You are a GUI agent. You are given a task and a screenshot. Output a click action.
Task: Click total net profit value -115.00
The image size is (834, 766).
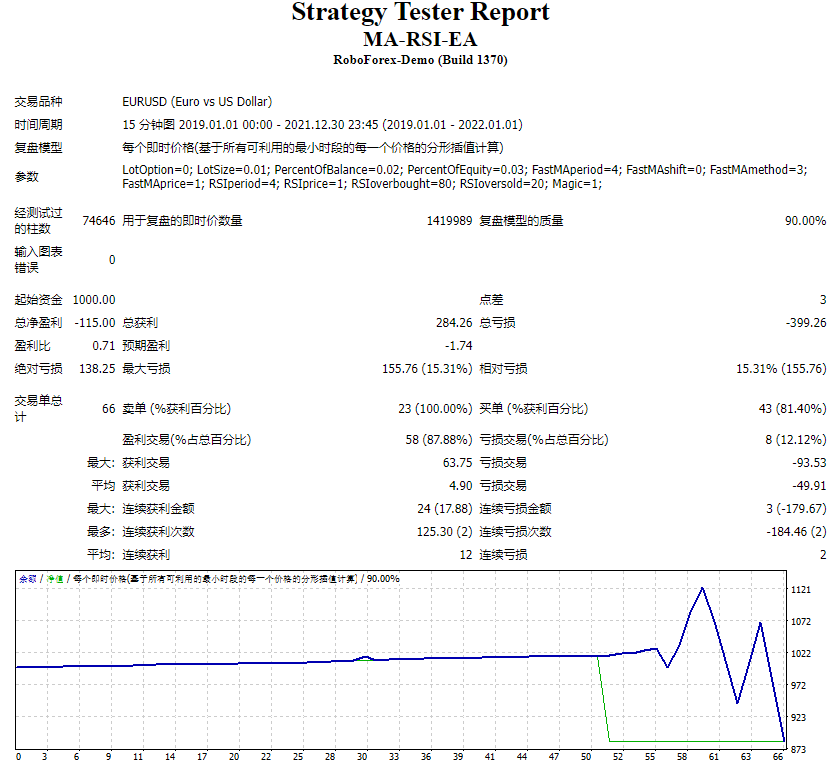95,322
